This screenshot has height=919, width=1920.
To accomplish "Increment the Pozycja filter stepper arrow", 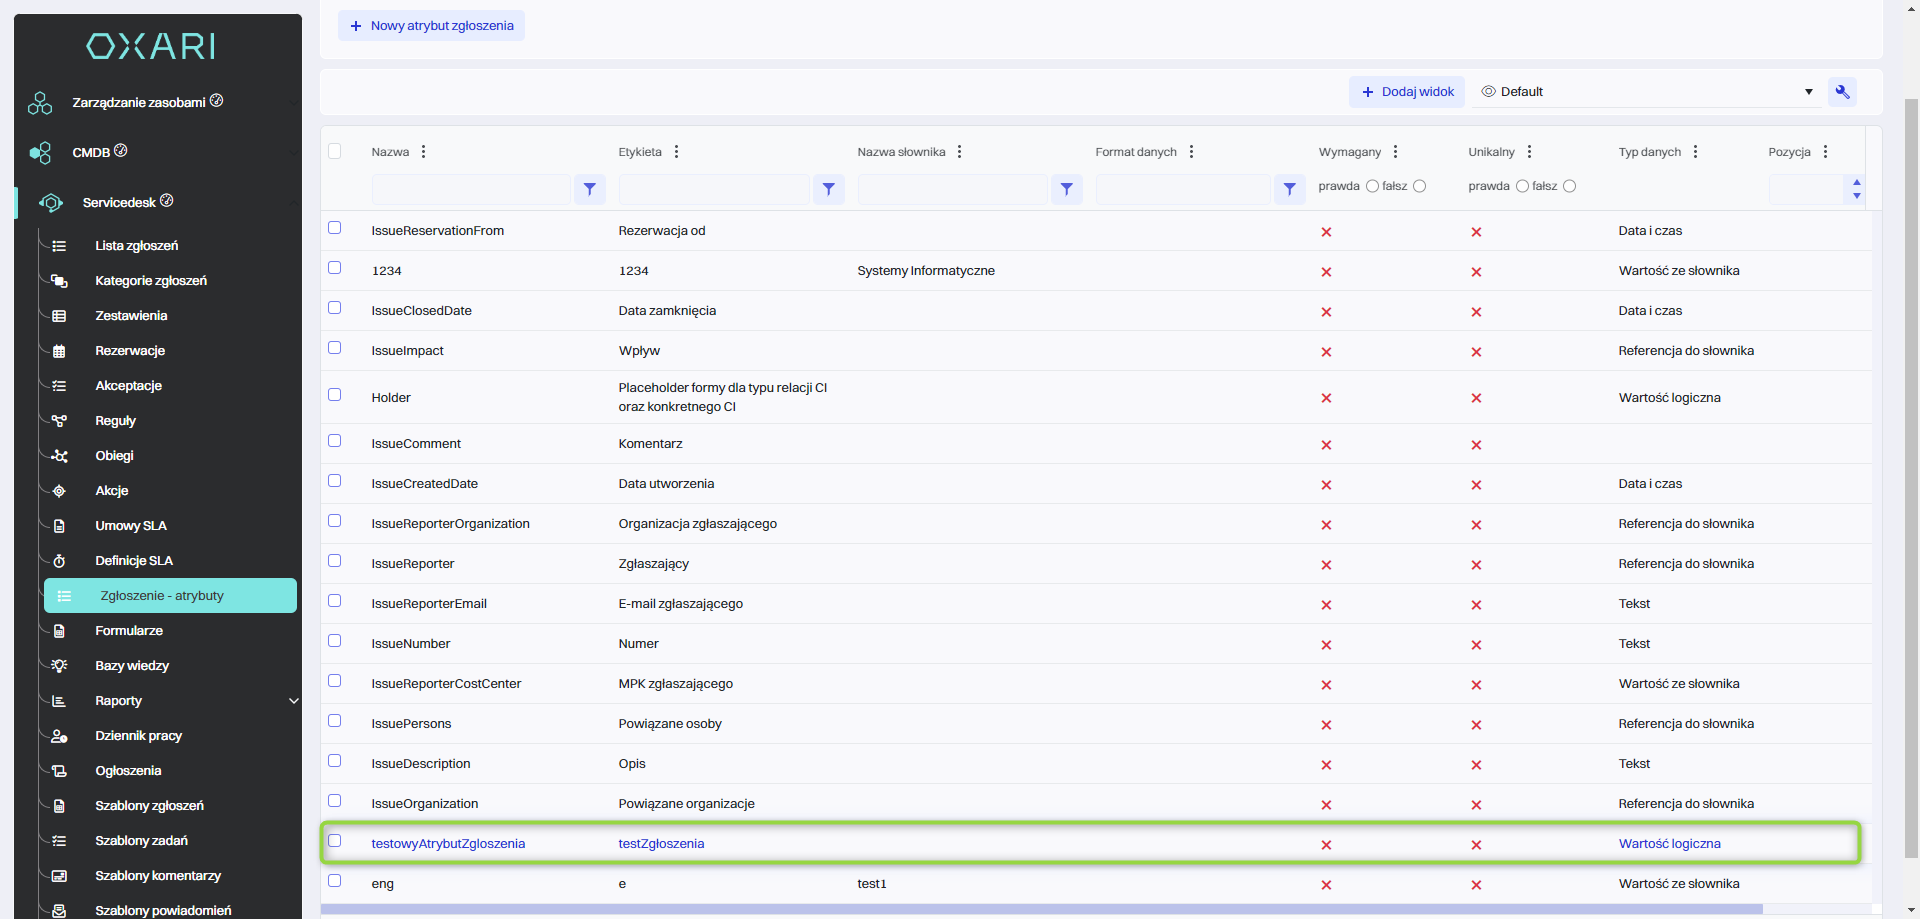I will click(1856, 183).
